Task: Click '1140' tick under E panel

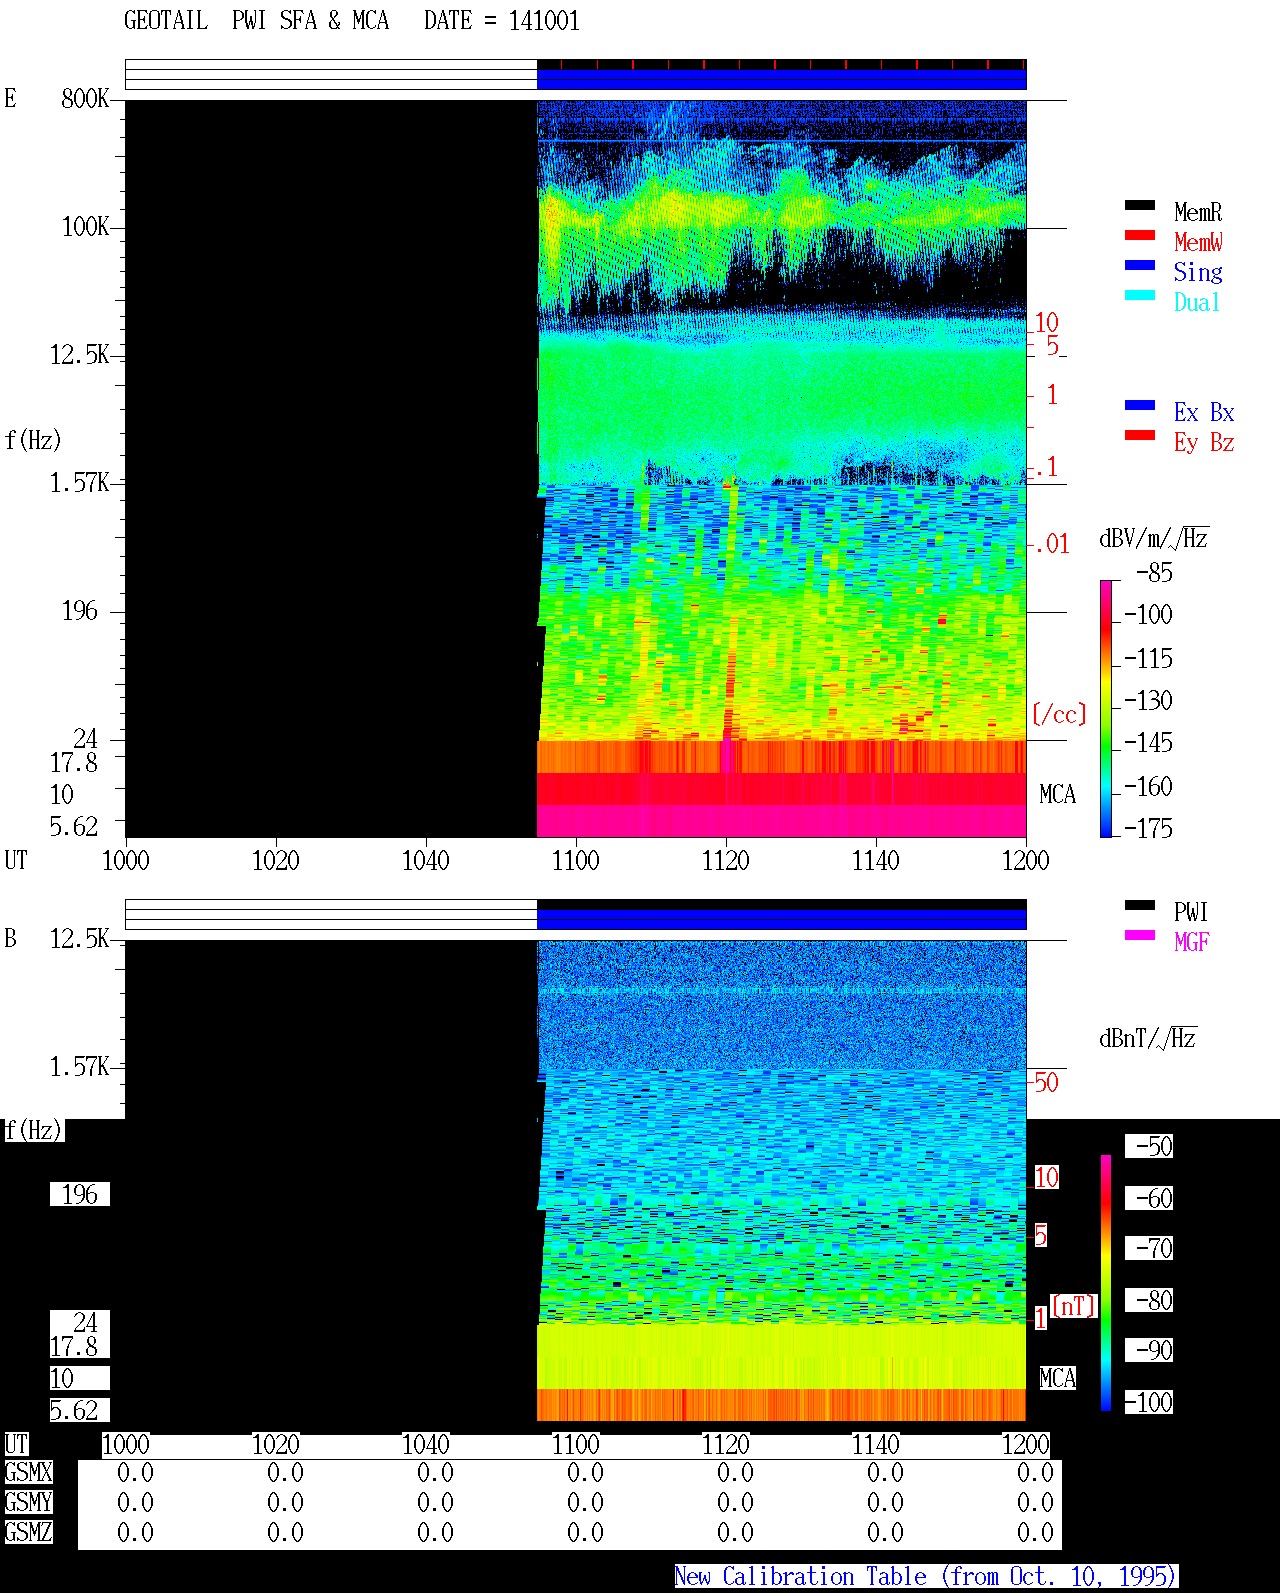Action: pyautogui.click(x=875, y=860)
